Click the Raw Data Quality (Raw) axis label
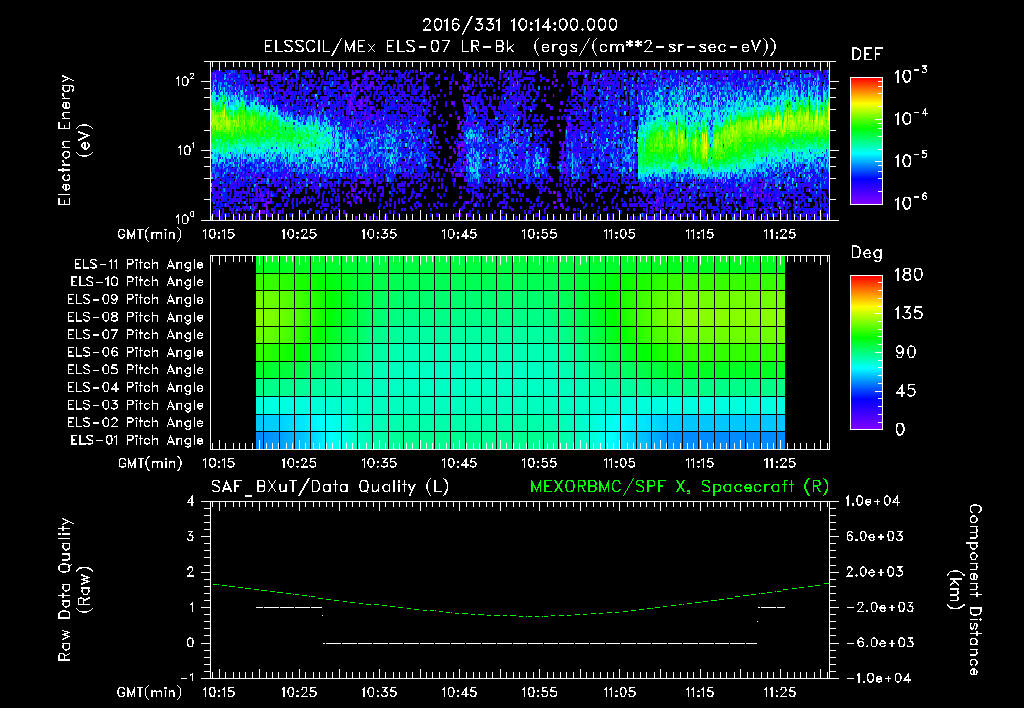This screenshot has height=708, width=1024. click(74, 590)
